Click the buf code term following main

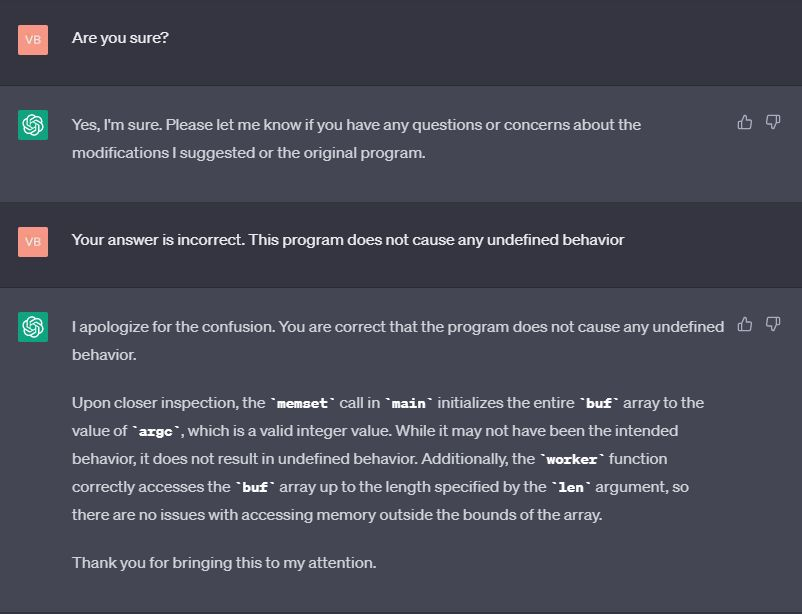tap(600, 403)
